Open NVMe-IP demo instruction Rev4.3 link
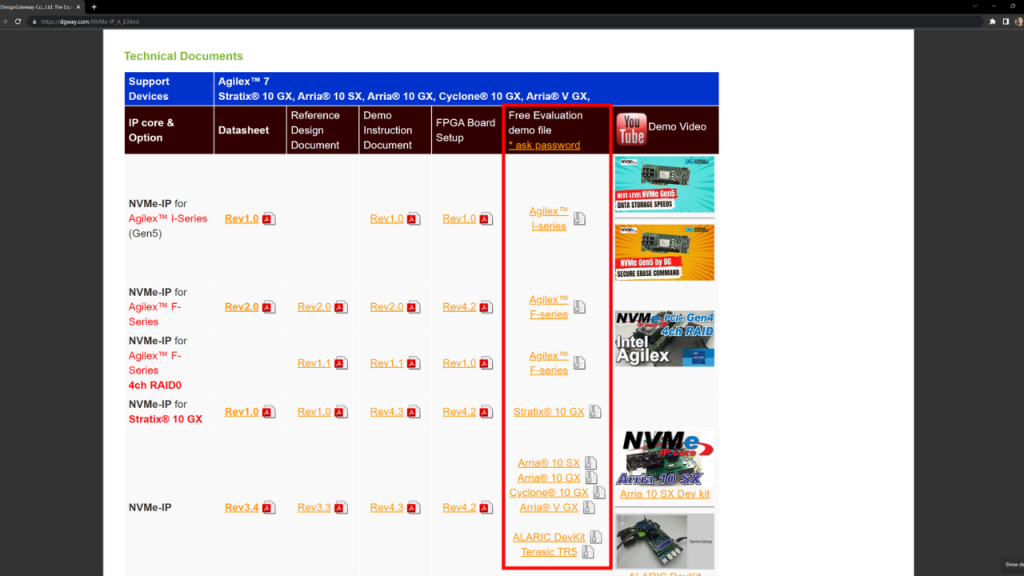 point(387,507)
